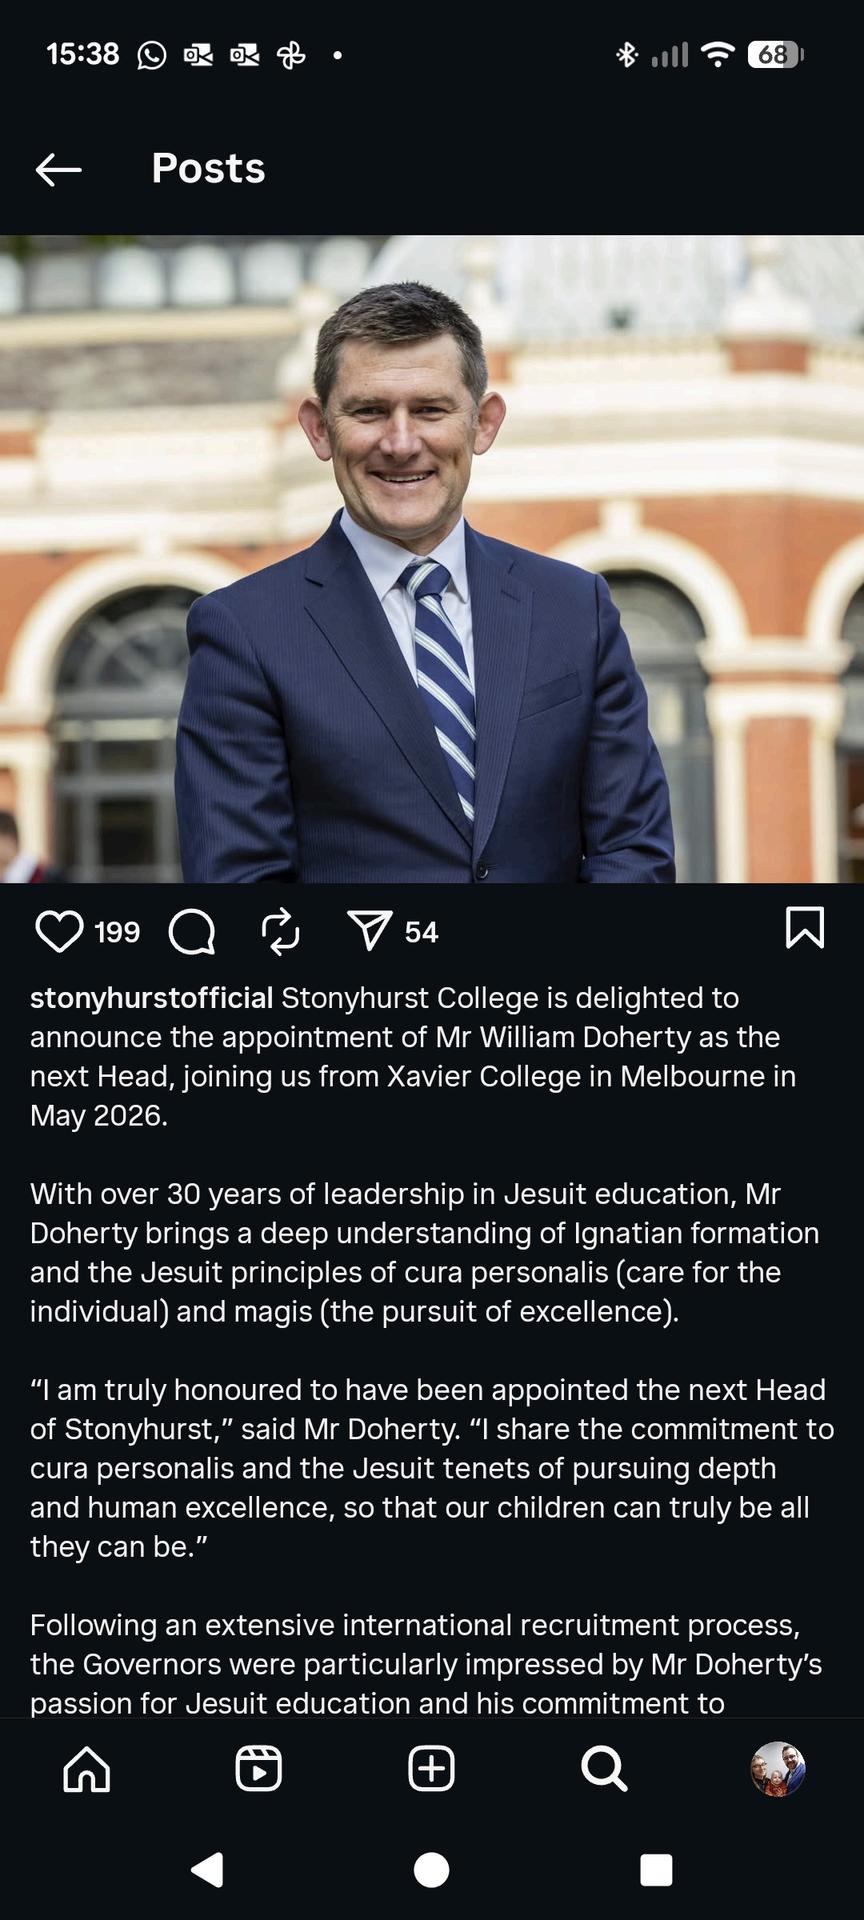The height and width of the screenshot is (1920, 864).
Task: View the 199 likes count
Action: coord(117,932)
